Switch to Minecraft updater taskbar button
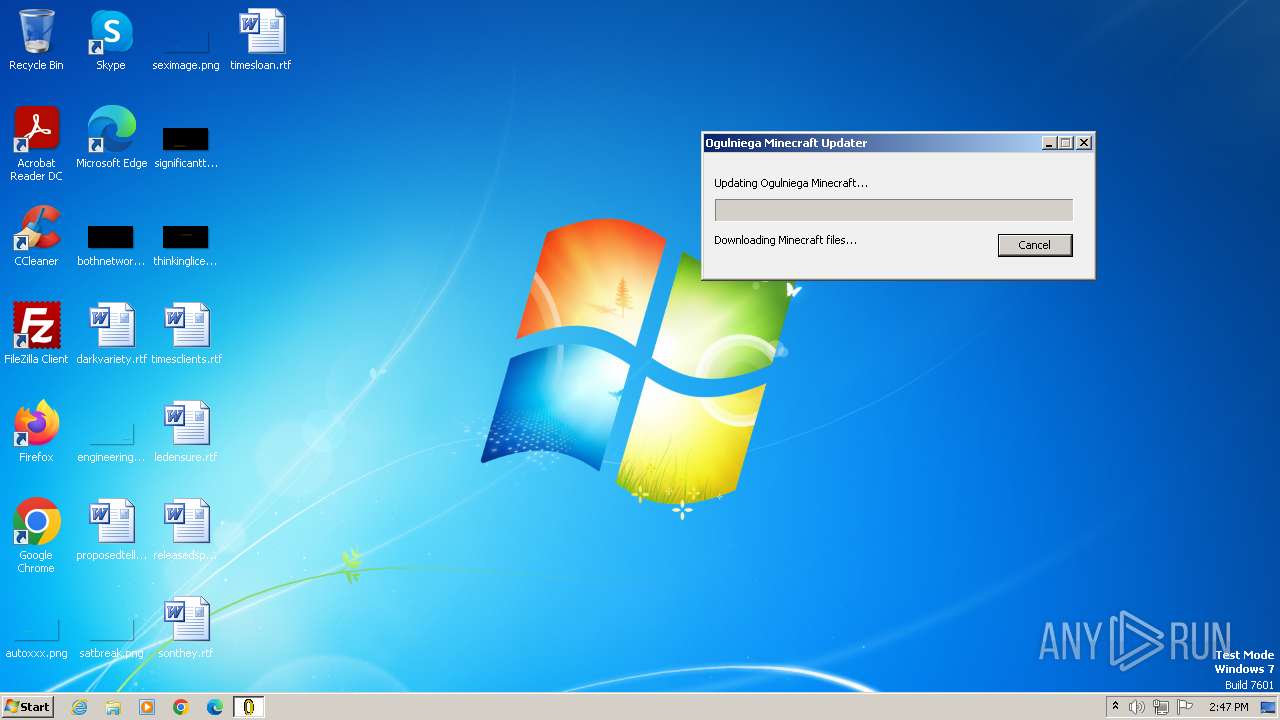 coord(249,707)
